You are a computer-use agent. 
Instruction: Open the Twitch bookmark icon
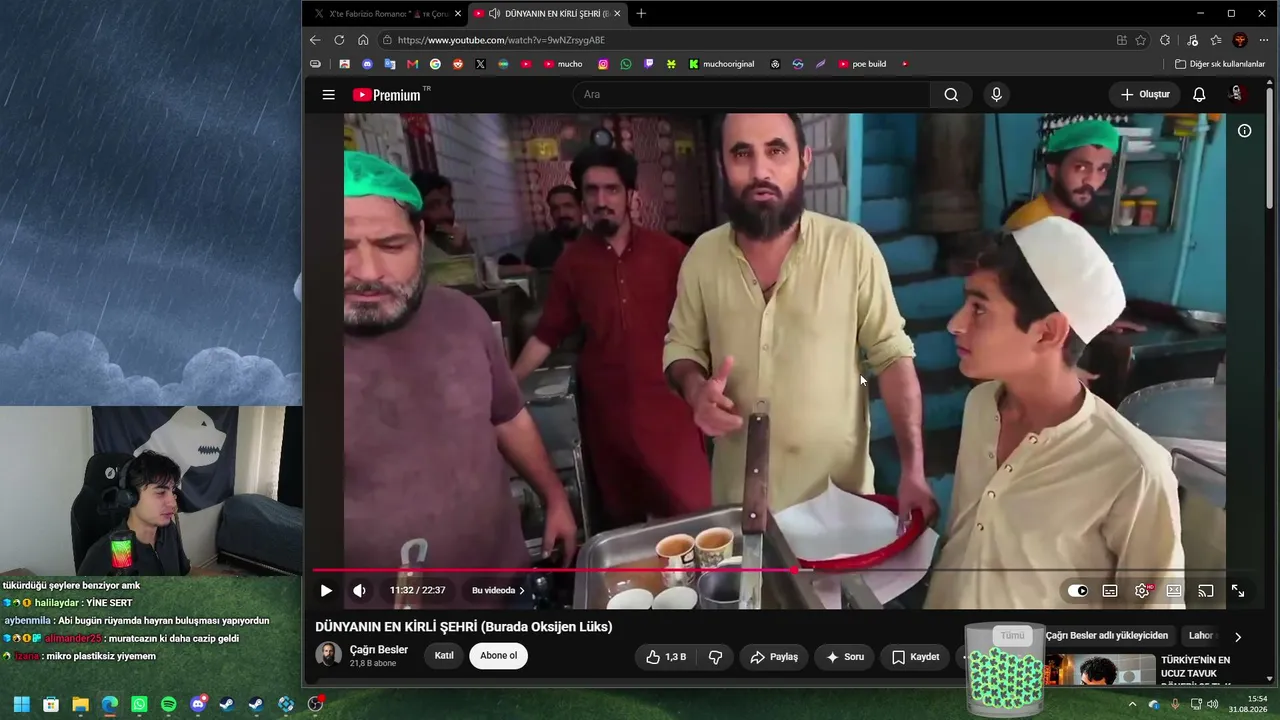(x=649, y=64)
